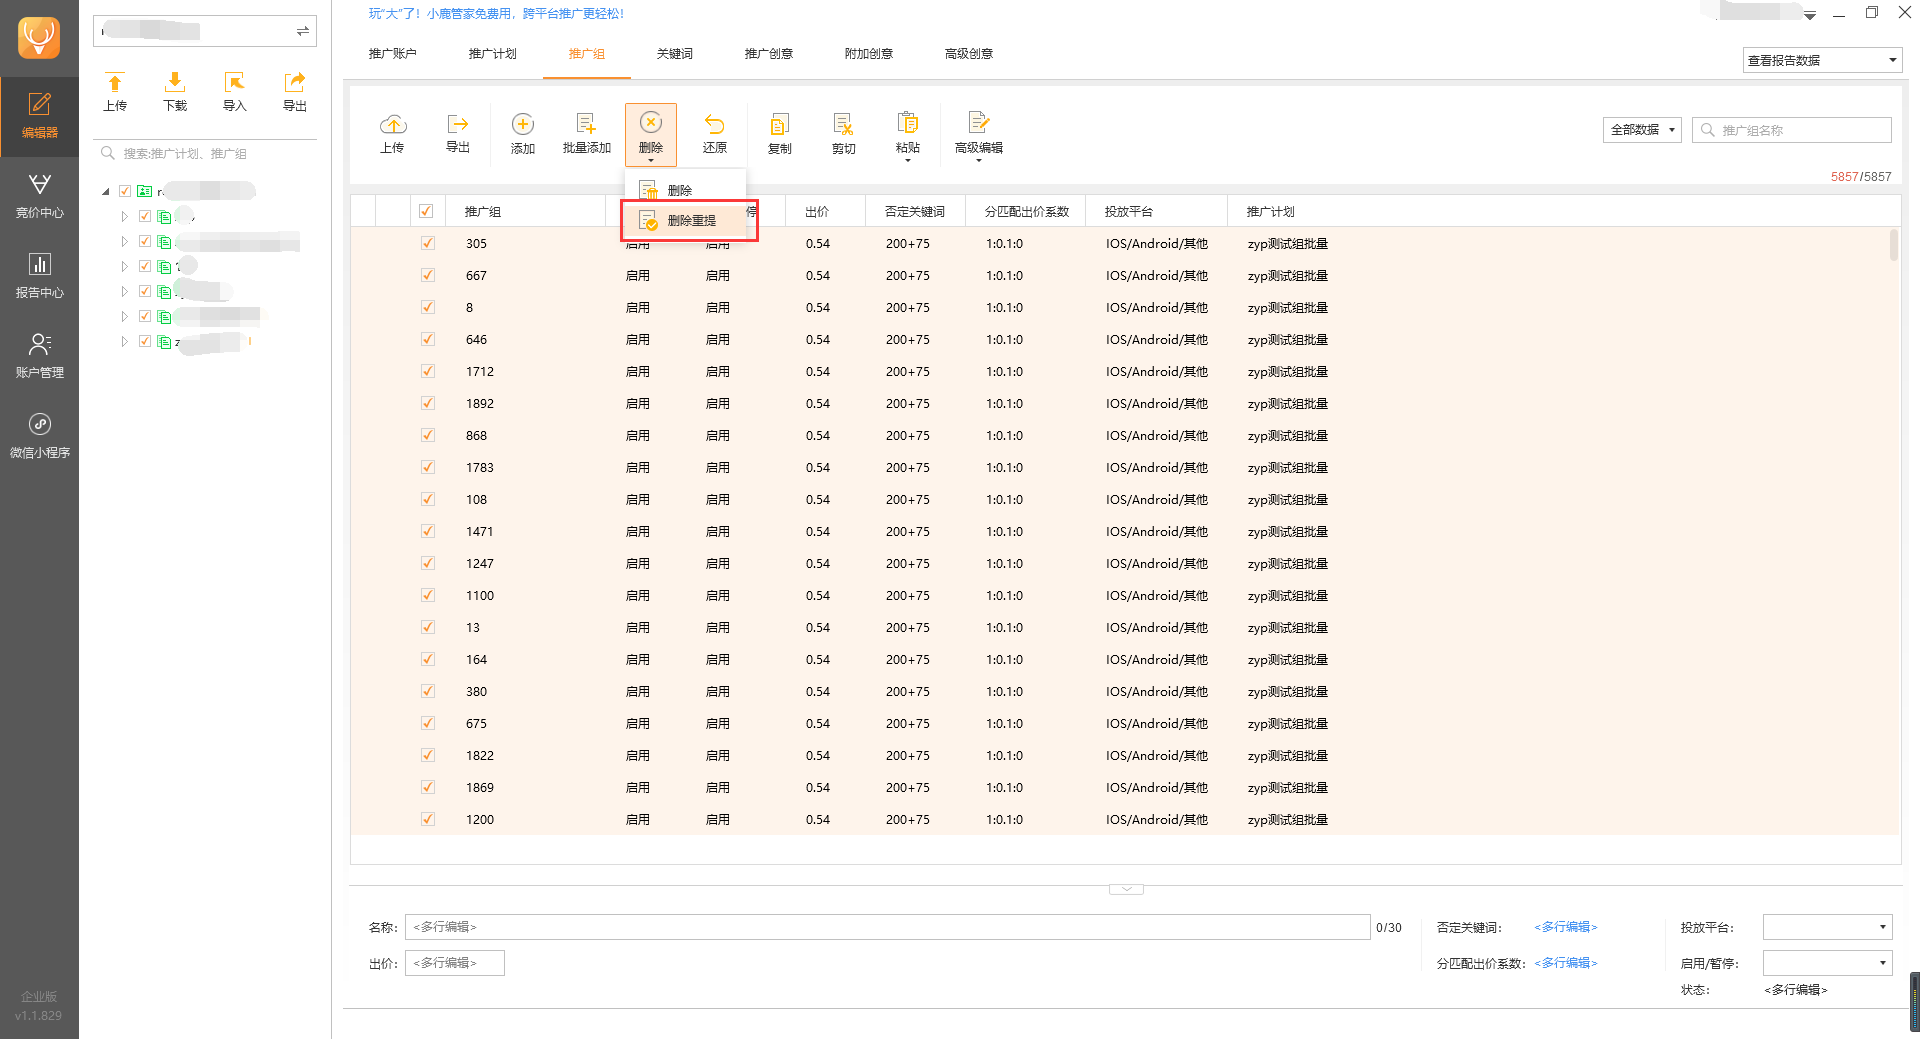Uncheck the checkbox for row 667
This screenshot has height=1039, width=1920.
pyautogui.click(x=428, y=275)
